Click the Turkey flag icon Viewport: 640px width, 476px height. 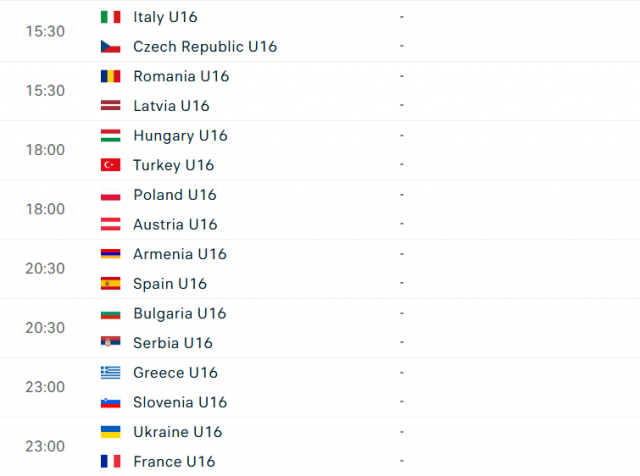[111, 165]
